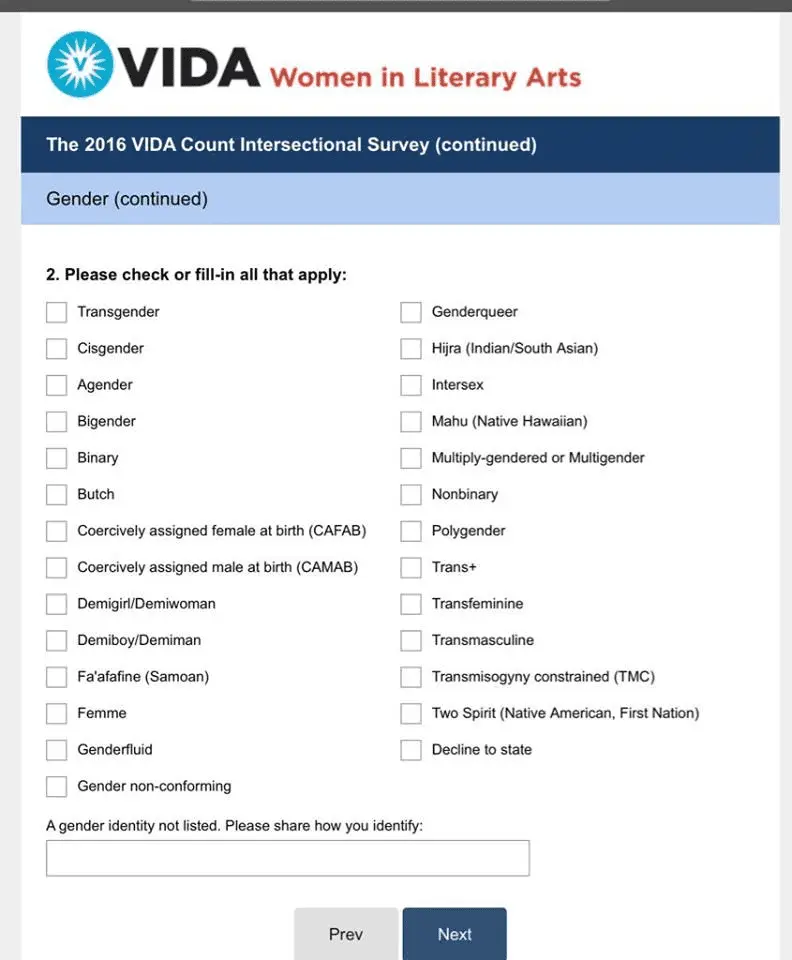The image size is (792, 960).
Task: Enable the Genderfluid checkbox
Action: 57,750
